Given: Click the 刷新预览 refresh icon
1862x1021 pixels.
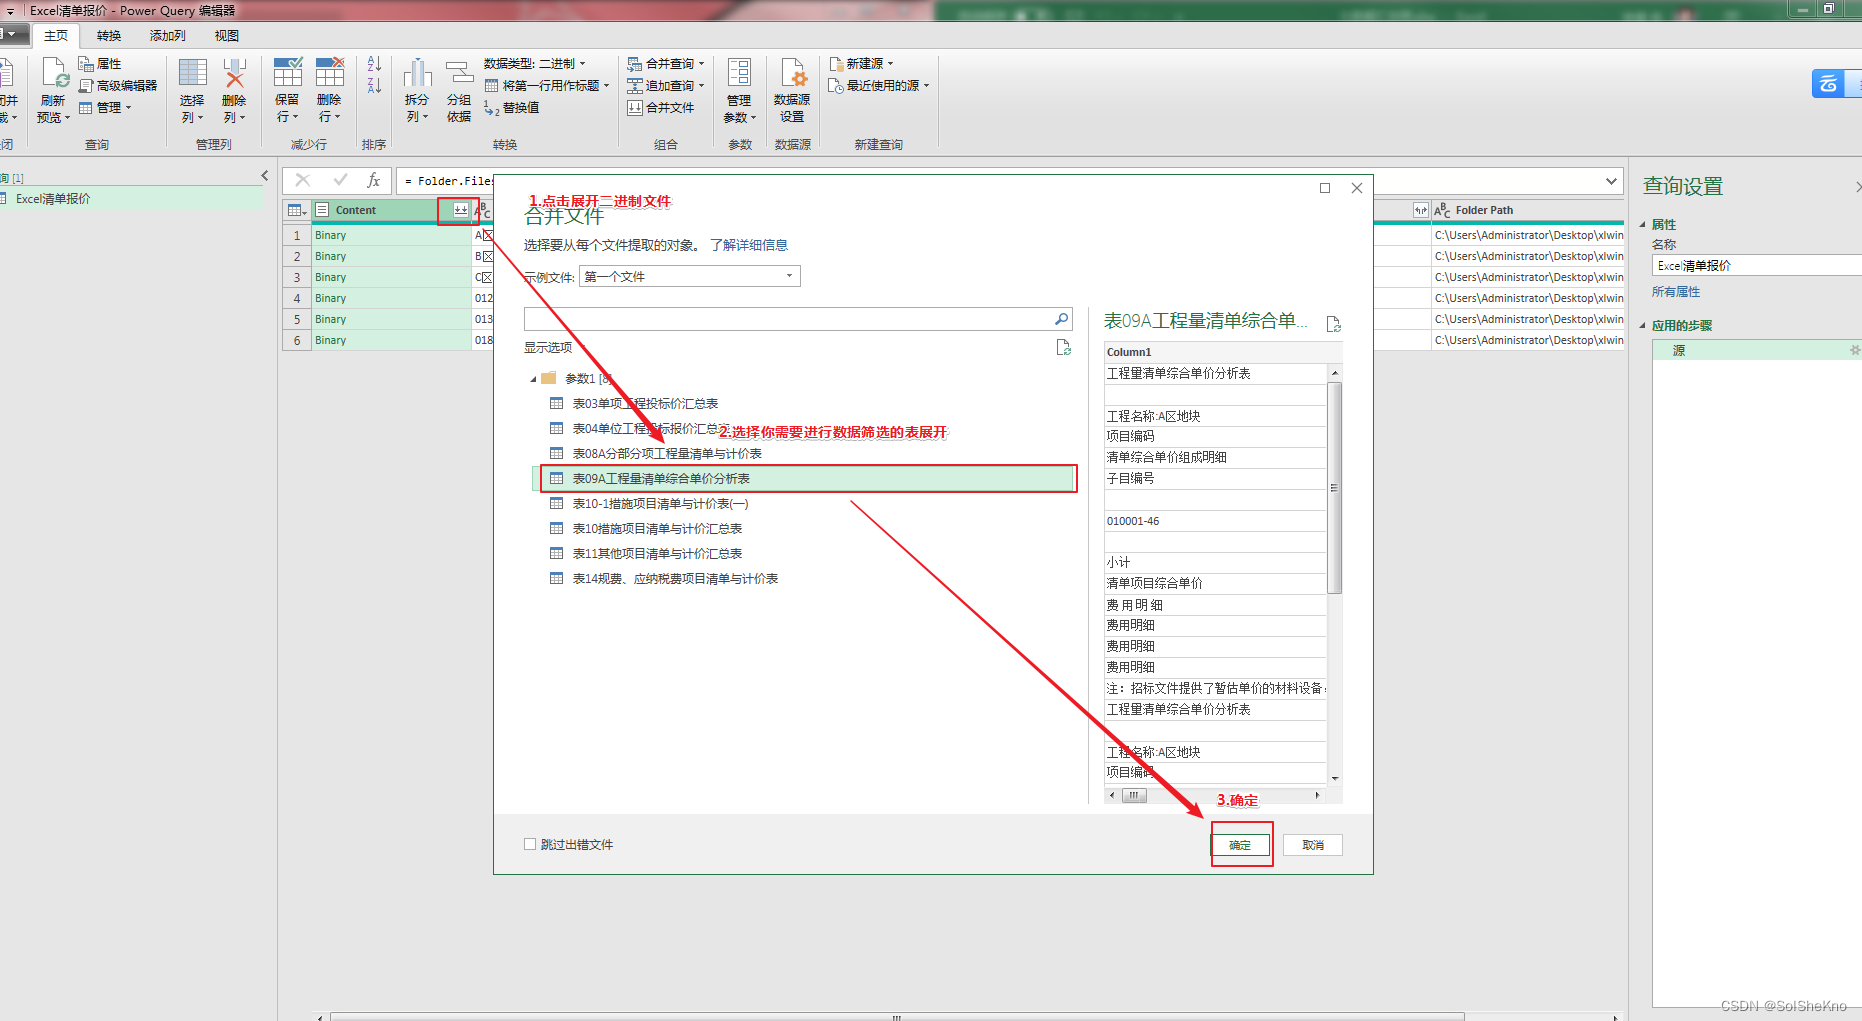Looking at the screenshot, I should (x=54, y=74).
